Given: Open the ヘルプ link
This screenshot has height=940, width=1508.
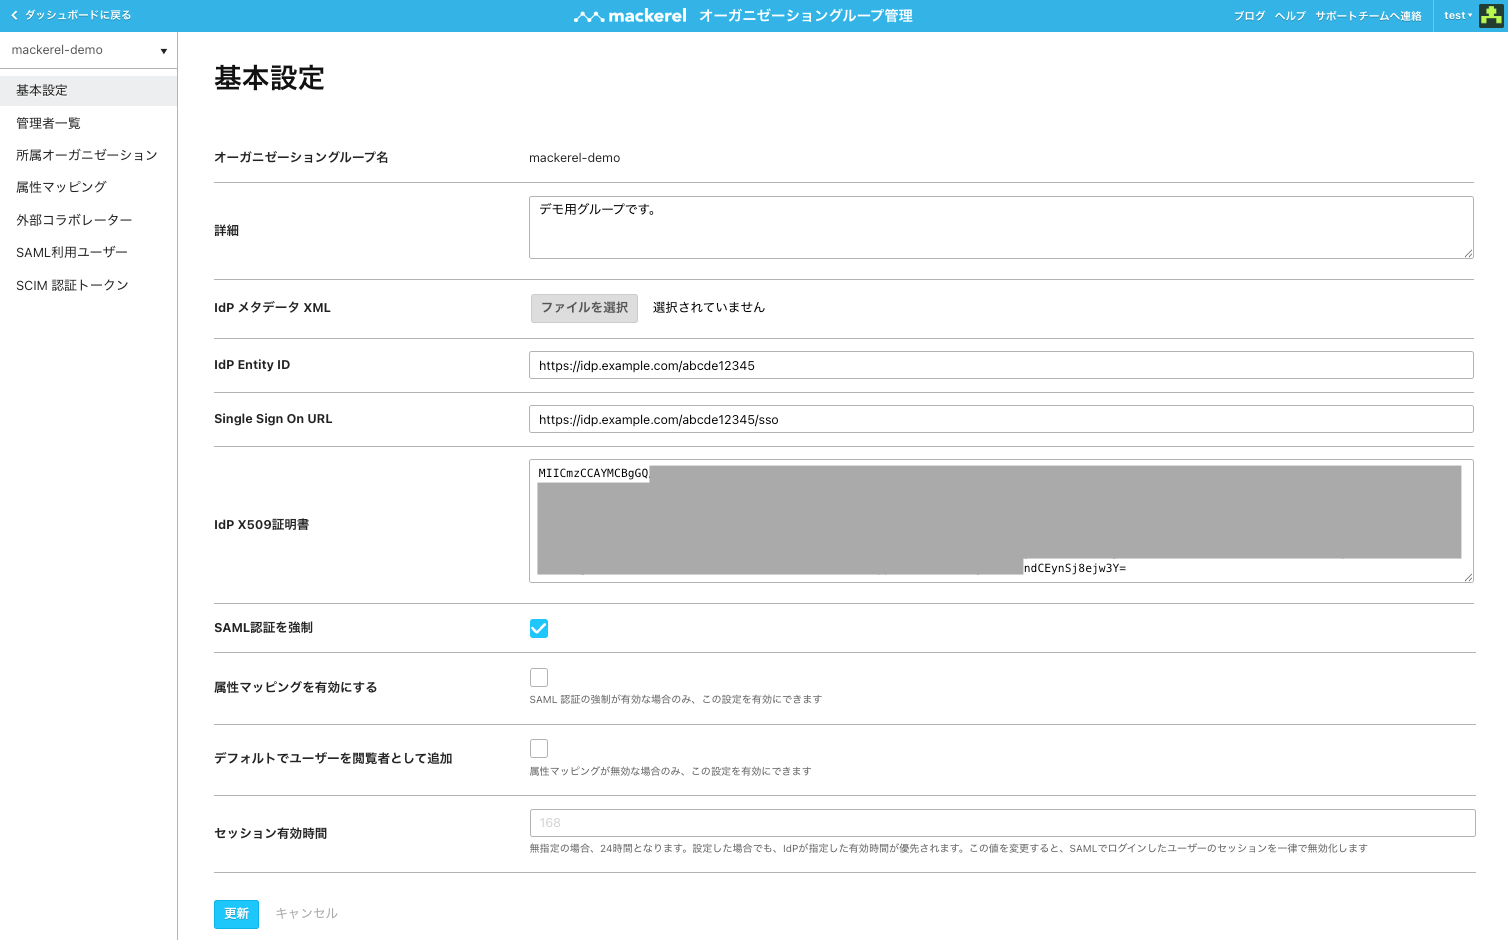Looking at the screenshot, I should pos(1290,16).
